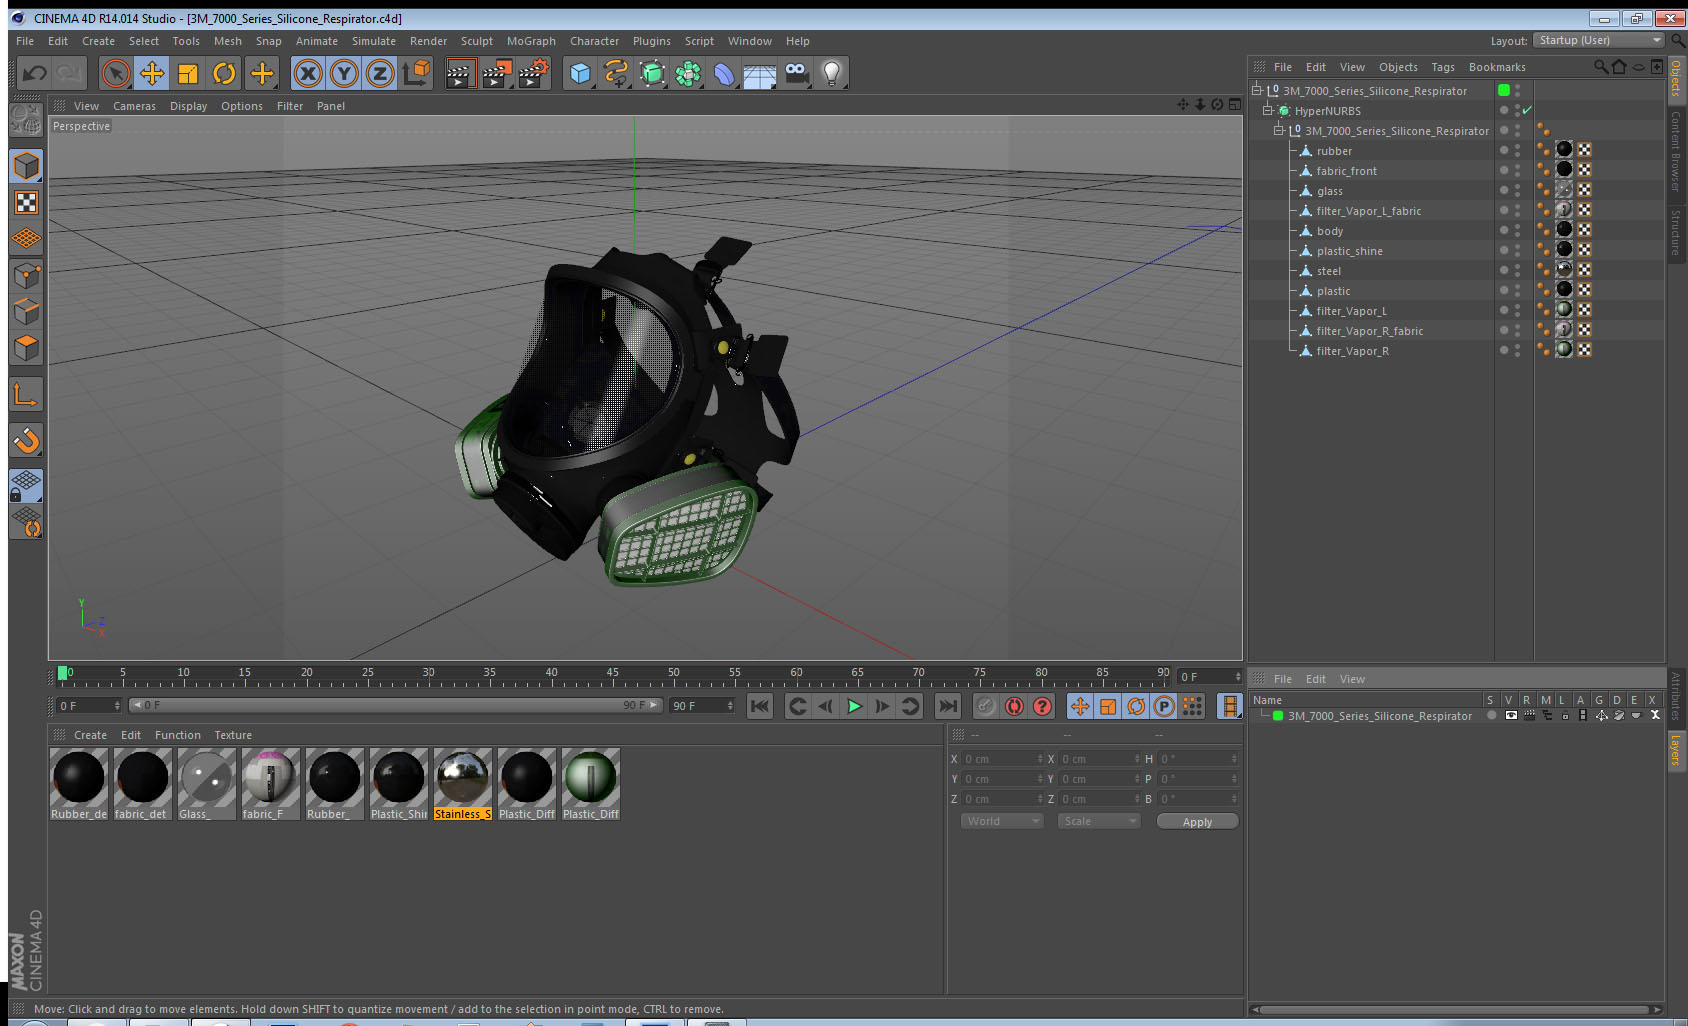Collapse the HyperNURBS tree node
Screen dimensions: 1688x1026
(1267, 111)
